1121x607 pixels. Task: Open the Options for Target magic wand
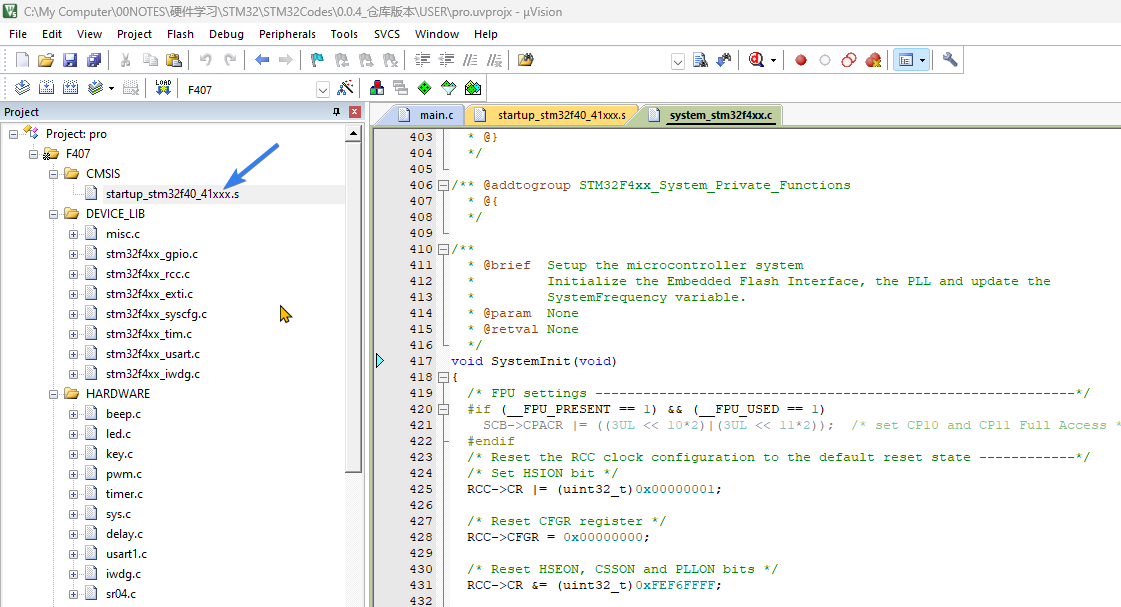(x=346, y=88)
